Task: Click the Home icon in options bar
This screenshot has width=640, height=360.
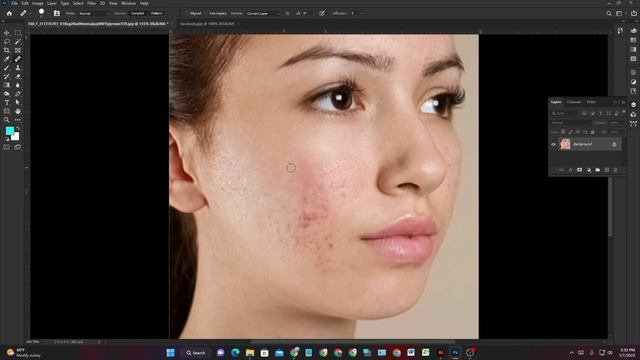Action: tap(9, 13)
